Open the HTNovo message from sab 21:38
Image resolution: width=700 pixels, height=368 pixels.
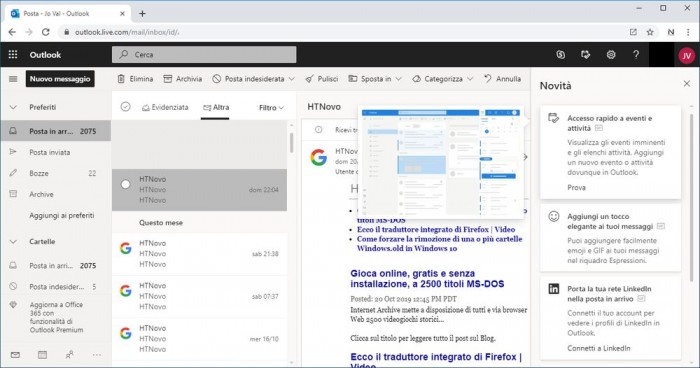pos(199,254)
